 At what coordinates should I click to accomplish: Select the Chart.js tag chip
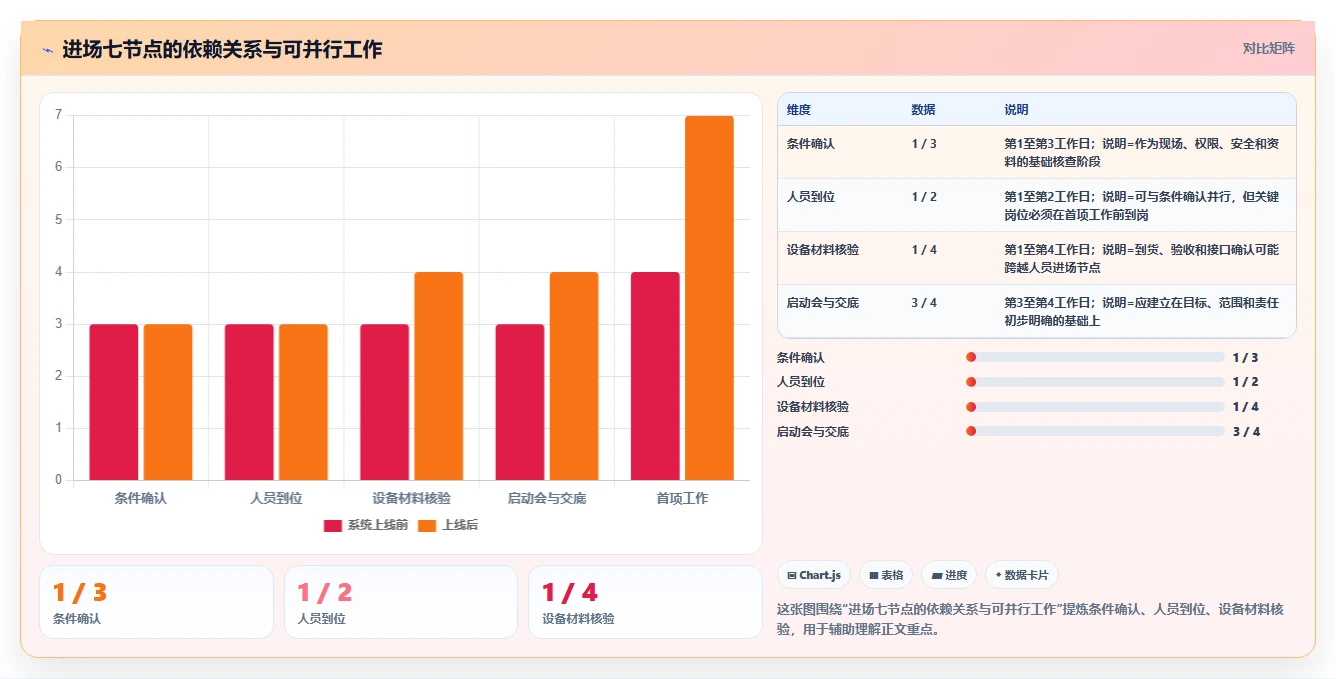point(814,575)
